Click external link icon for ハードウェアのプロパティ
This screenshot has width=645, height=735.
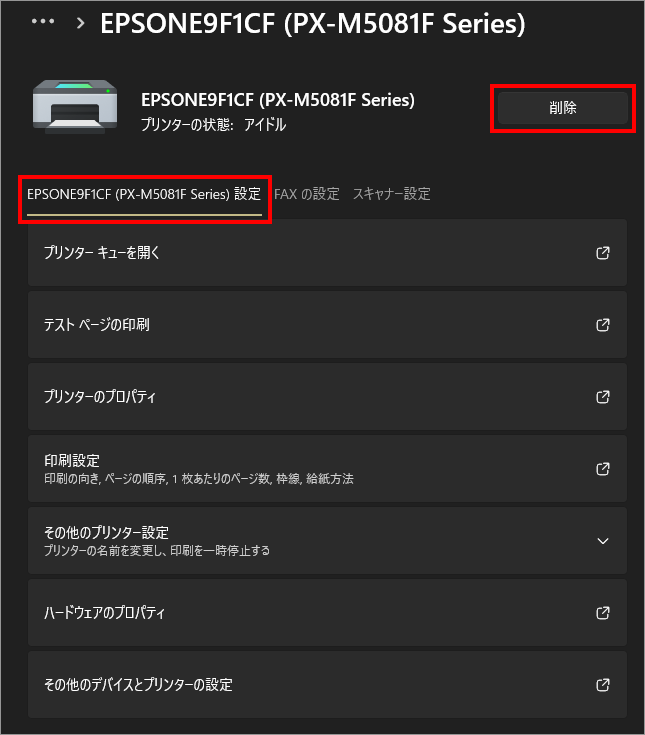(x=603, y=613)
